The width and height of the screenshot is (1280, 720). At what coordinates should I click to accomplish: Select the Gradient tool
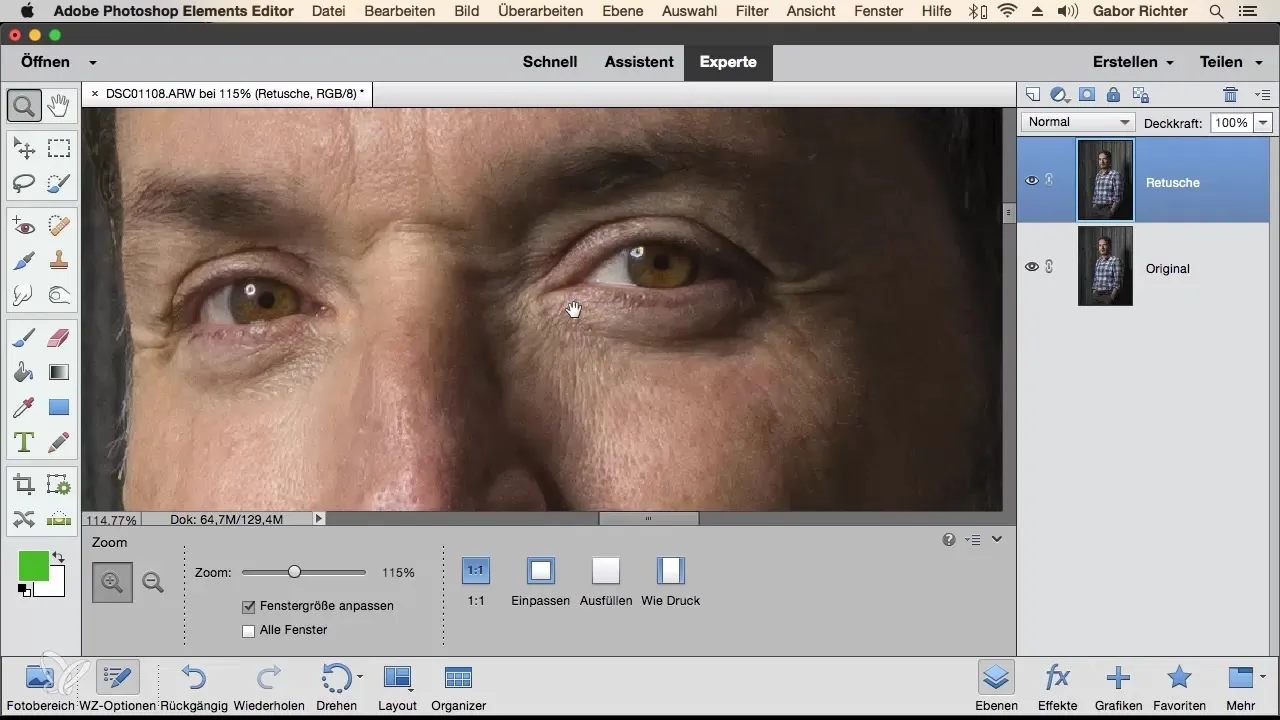click(59, 373)
